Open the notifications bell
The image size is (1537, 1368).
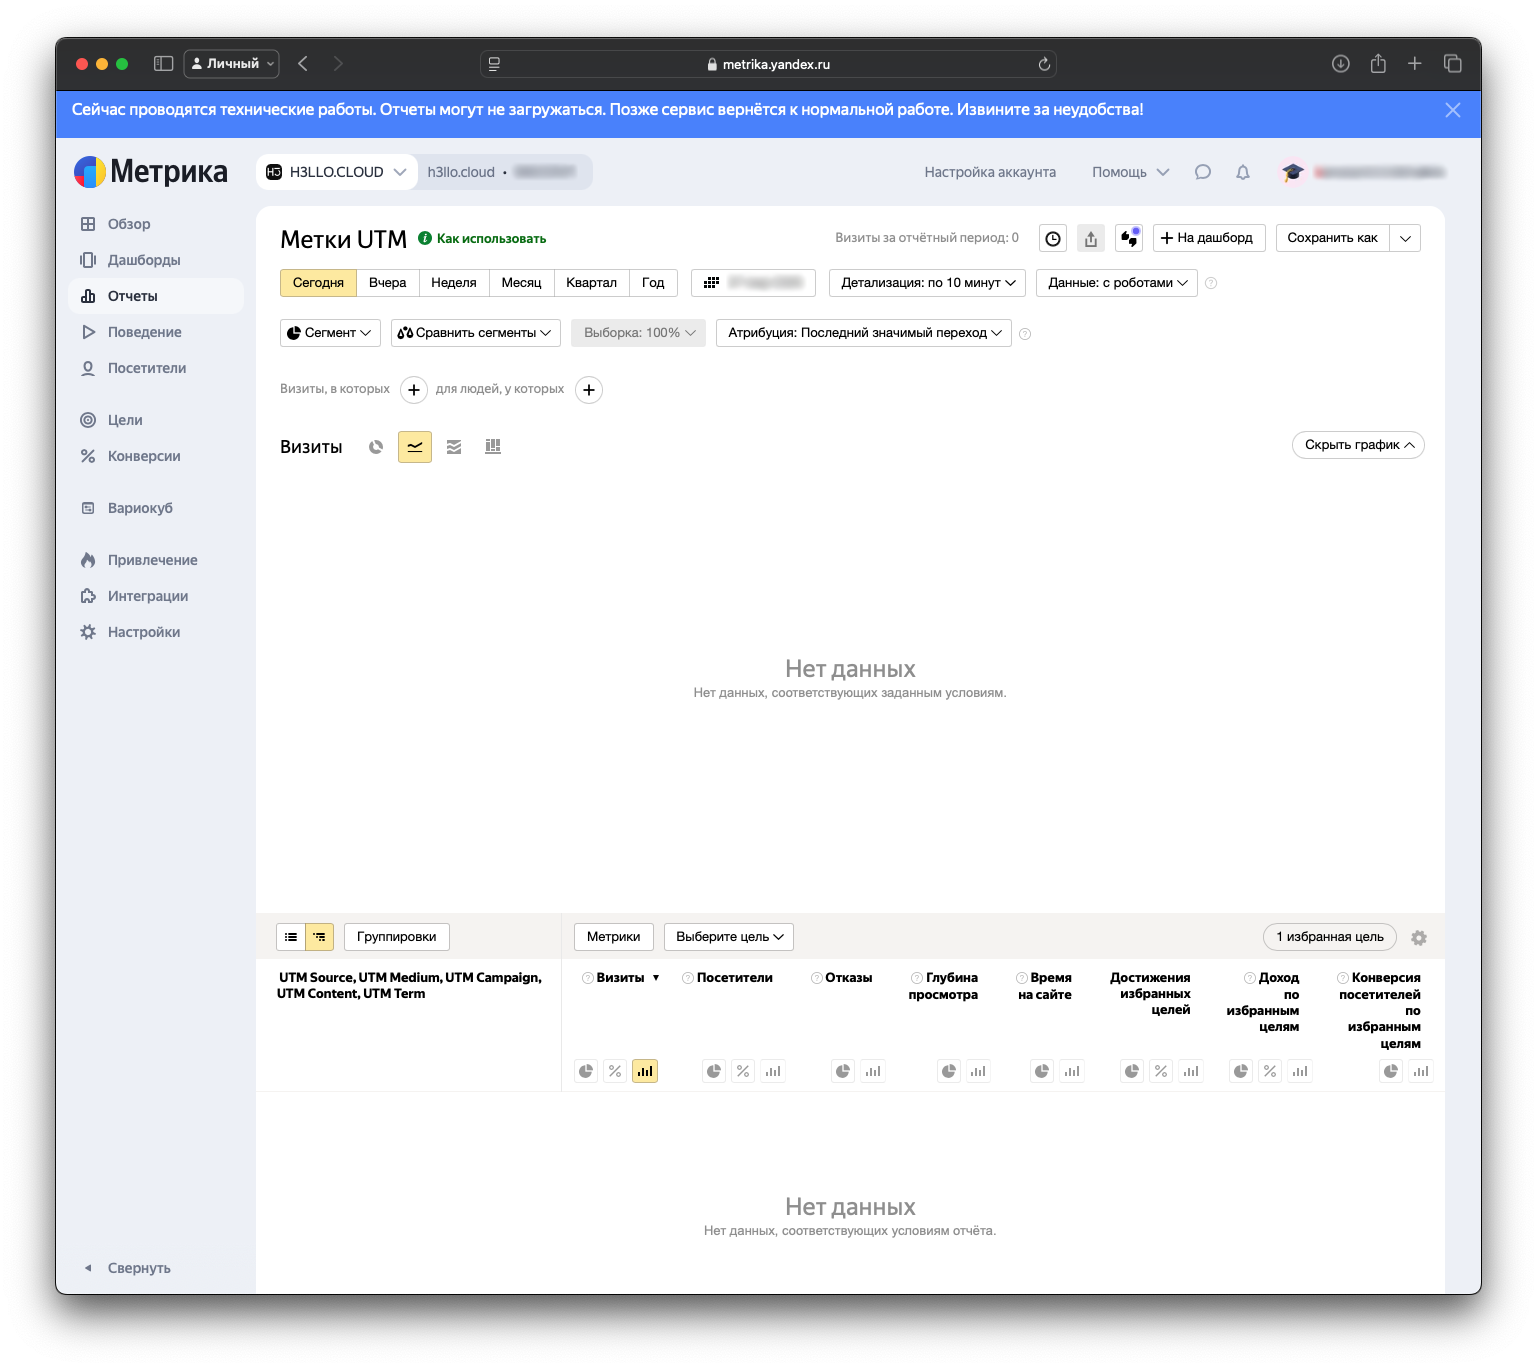point(1242,172)
